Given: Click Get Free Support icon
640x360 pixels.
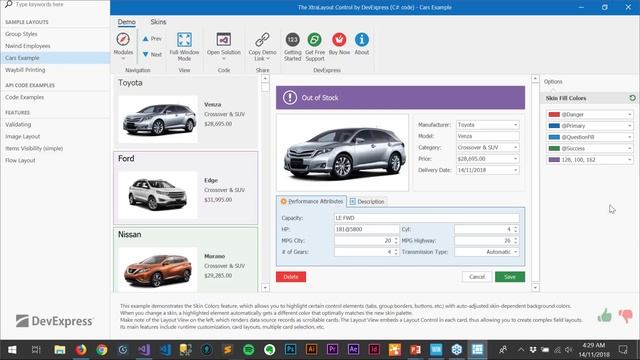Looking at the screenshot, I should pos(315,40).
